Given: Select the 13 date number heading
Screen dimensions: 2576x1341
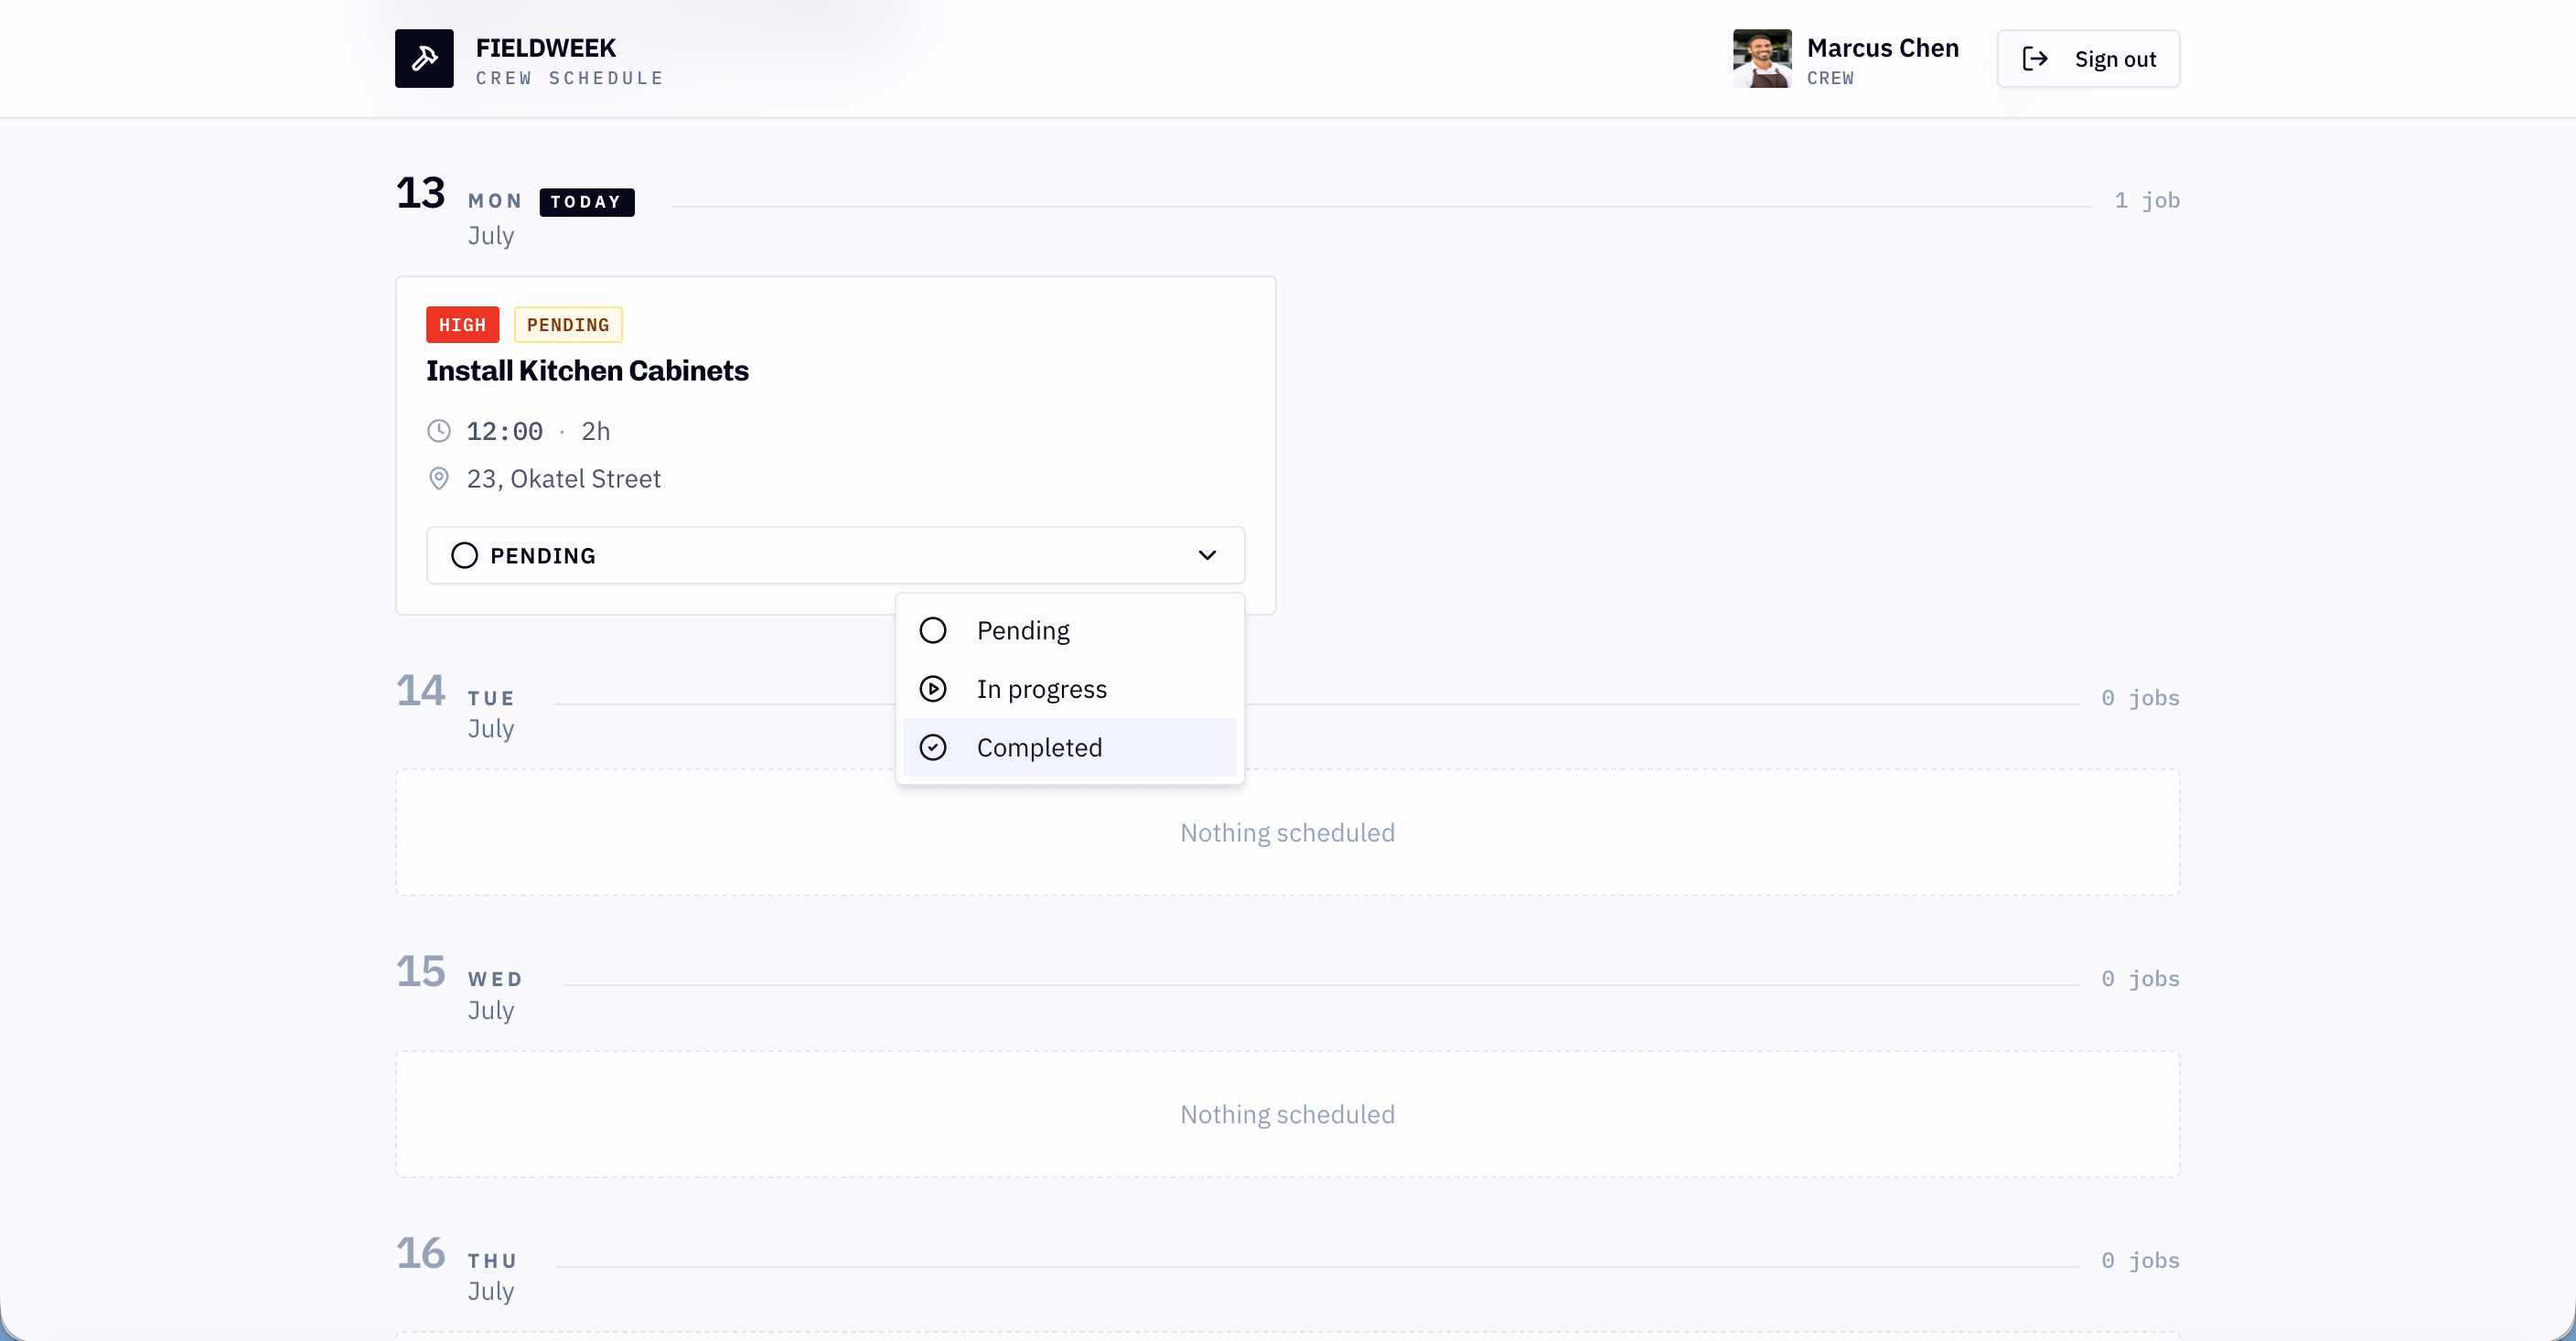Looking at the screenshot, I should (420, 192).
